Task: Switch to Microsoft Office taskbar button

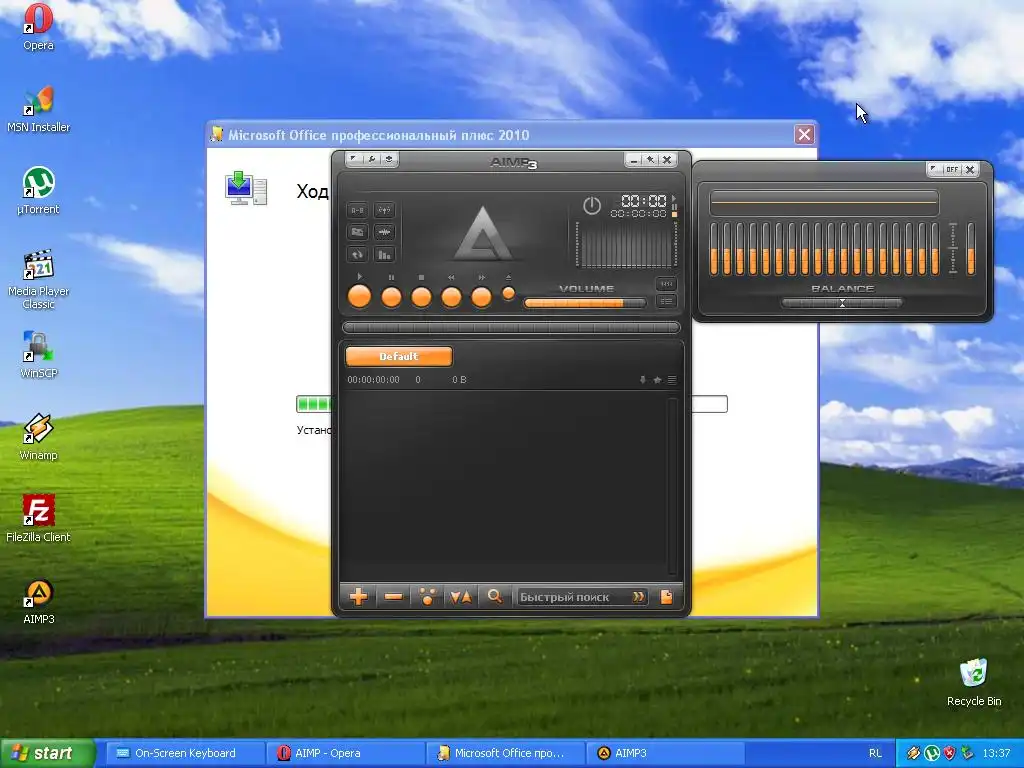Action: pyautogui.click(x=504, y=753)
